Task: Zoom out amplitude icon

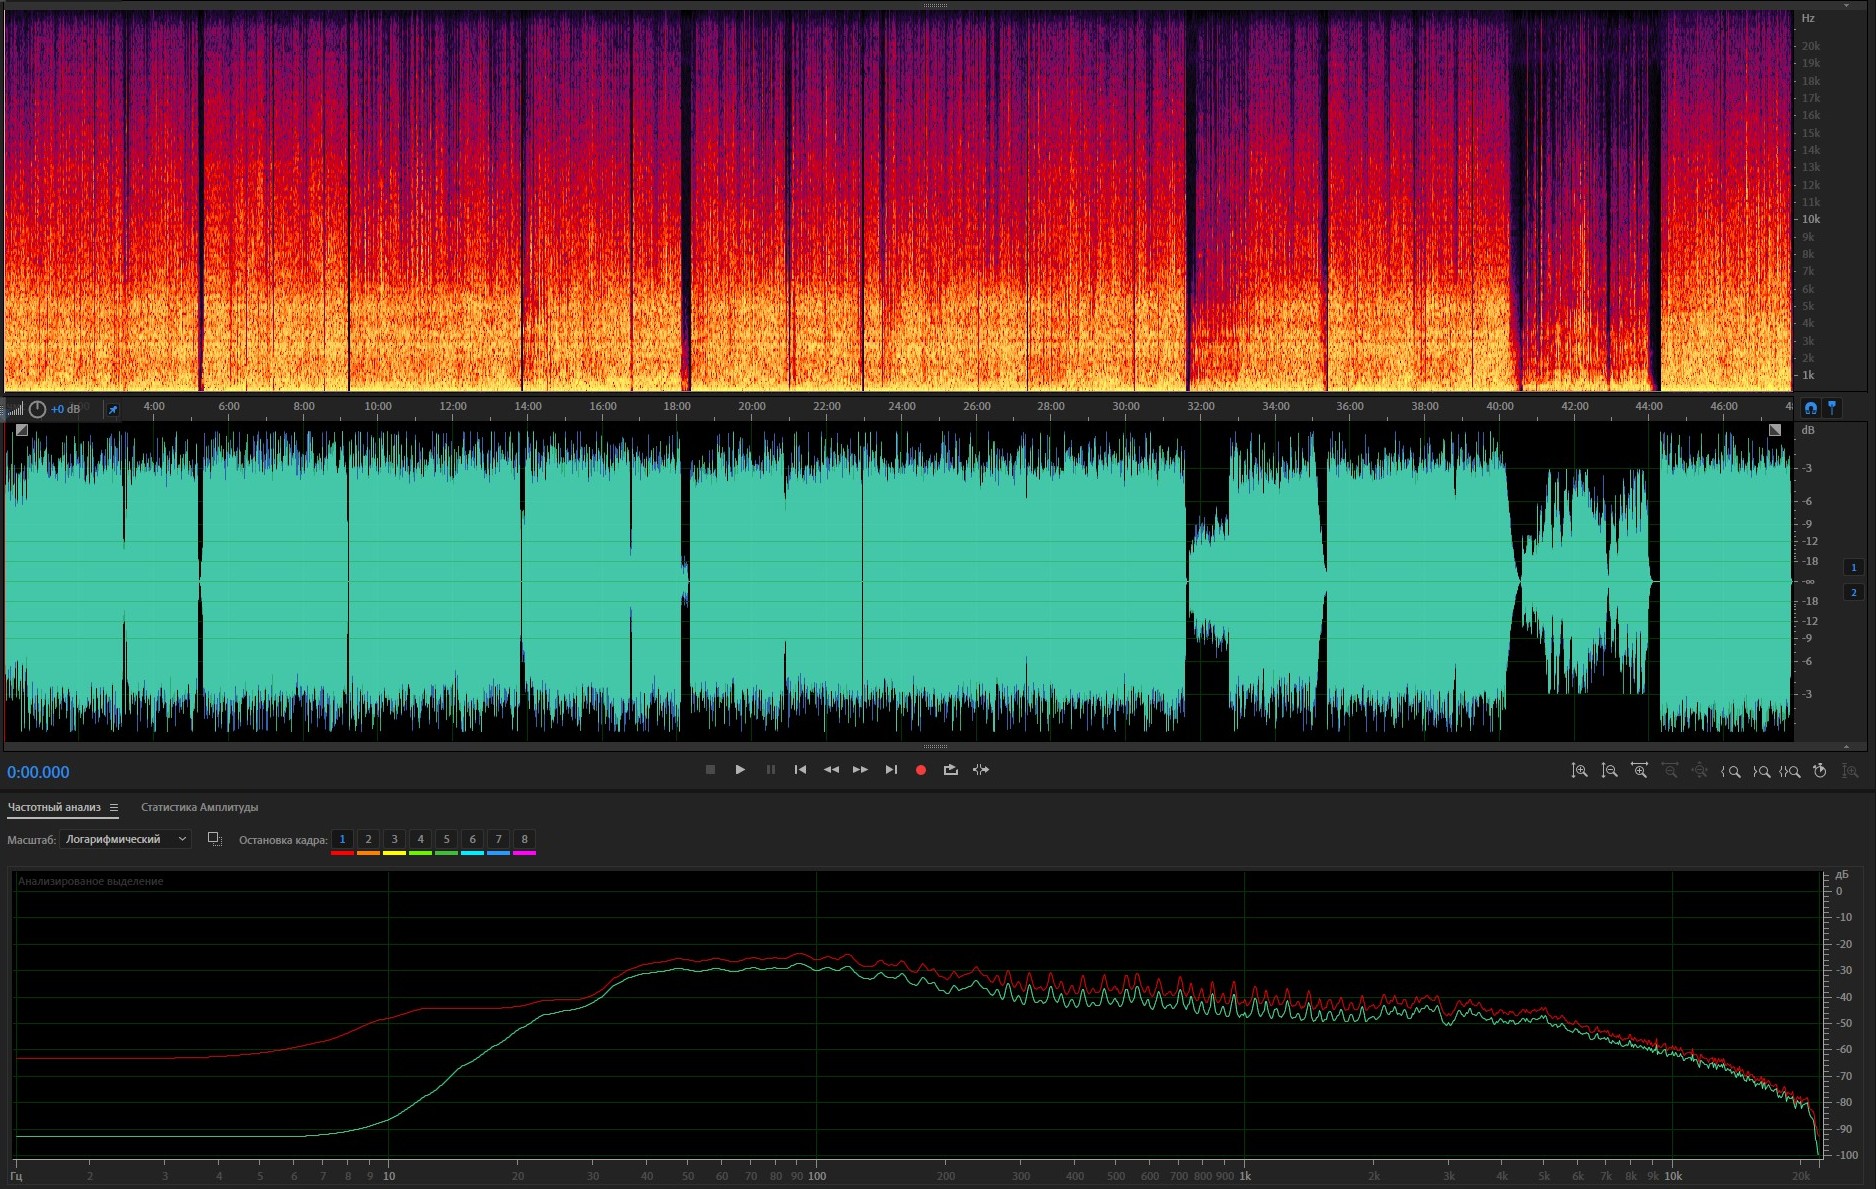Action: click(x=1609, y=771)
